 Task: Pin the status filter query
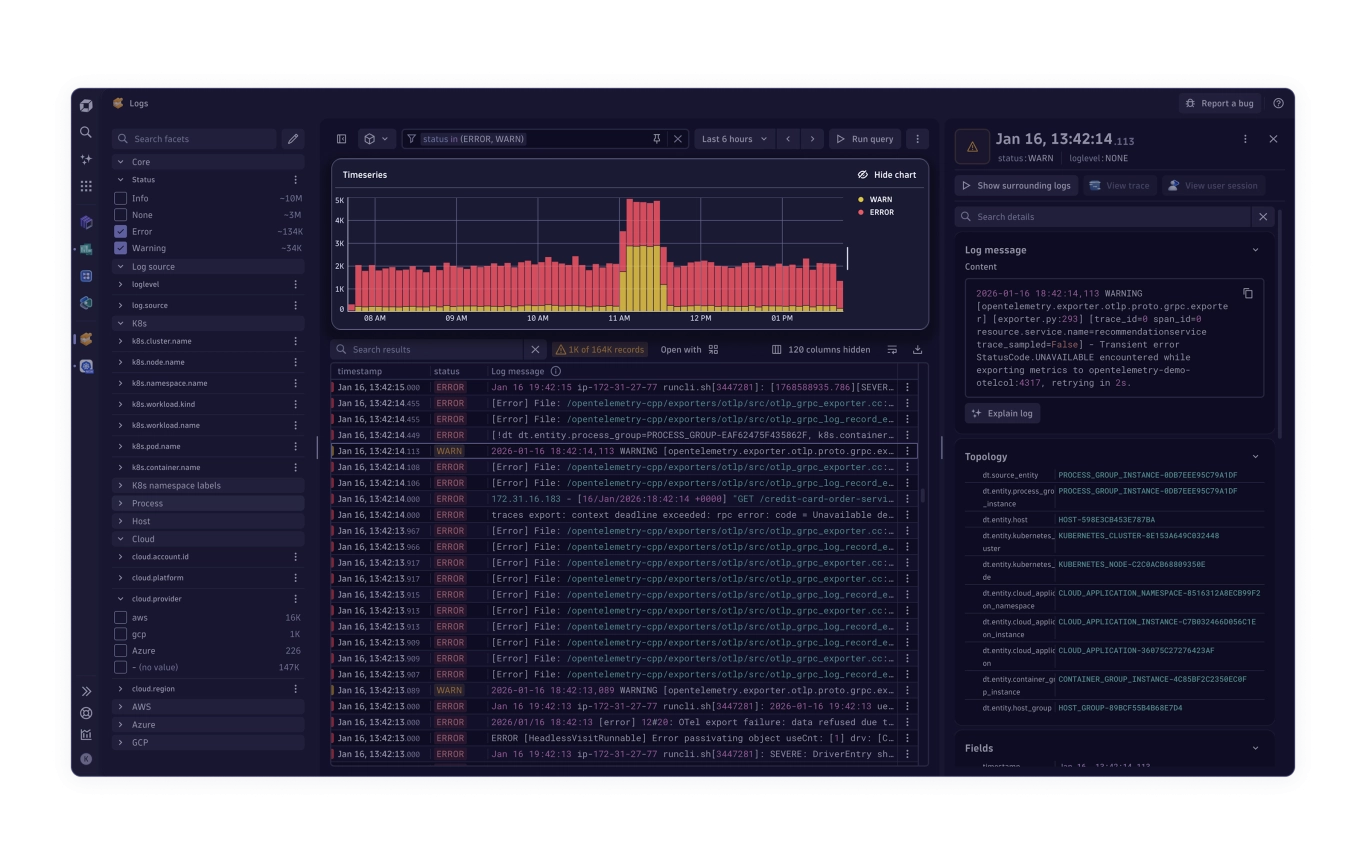click(657, 139)
